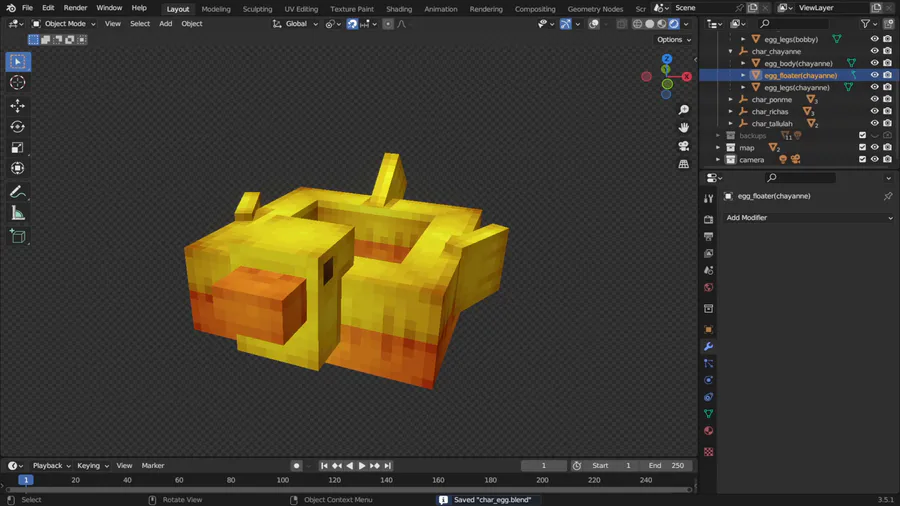Jump to the timeline end frame
This screenshot has width=900, height=506.
pos(387,466)
